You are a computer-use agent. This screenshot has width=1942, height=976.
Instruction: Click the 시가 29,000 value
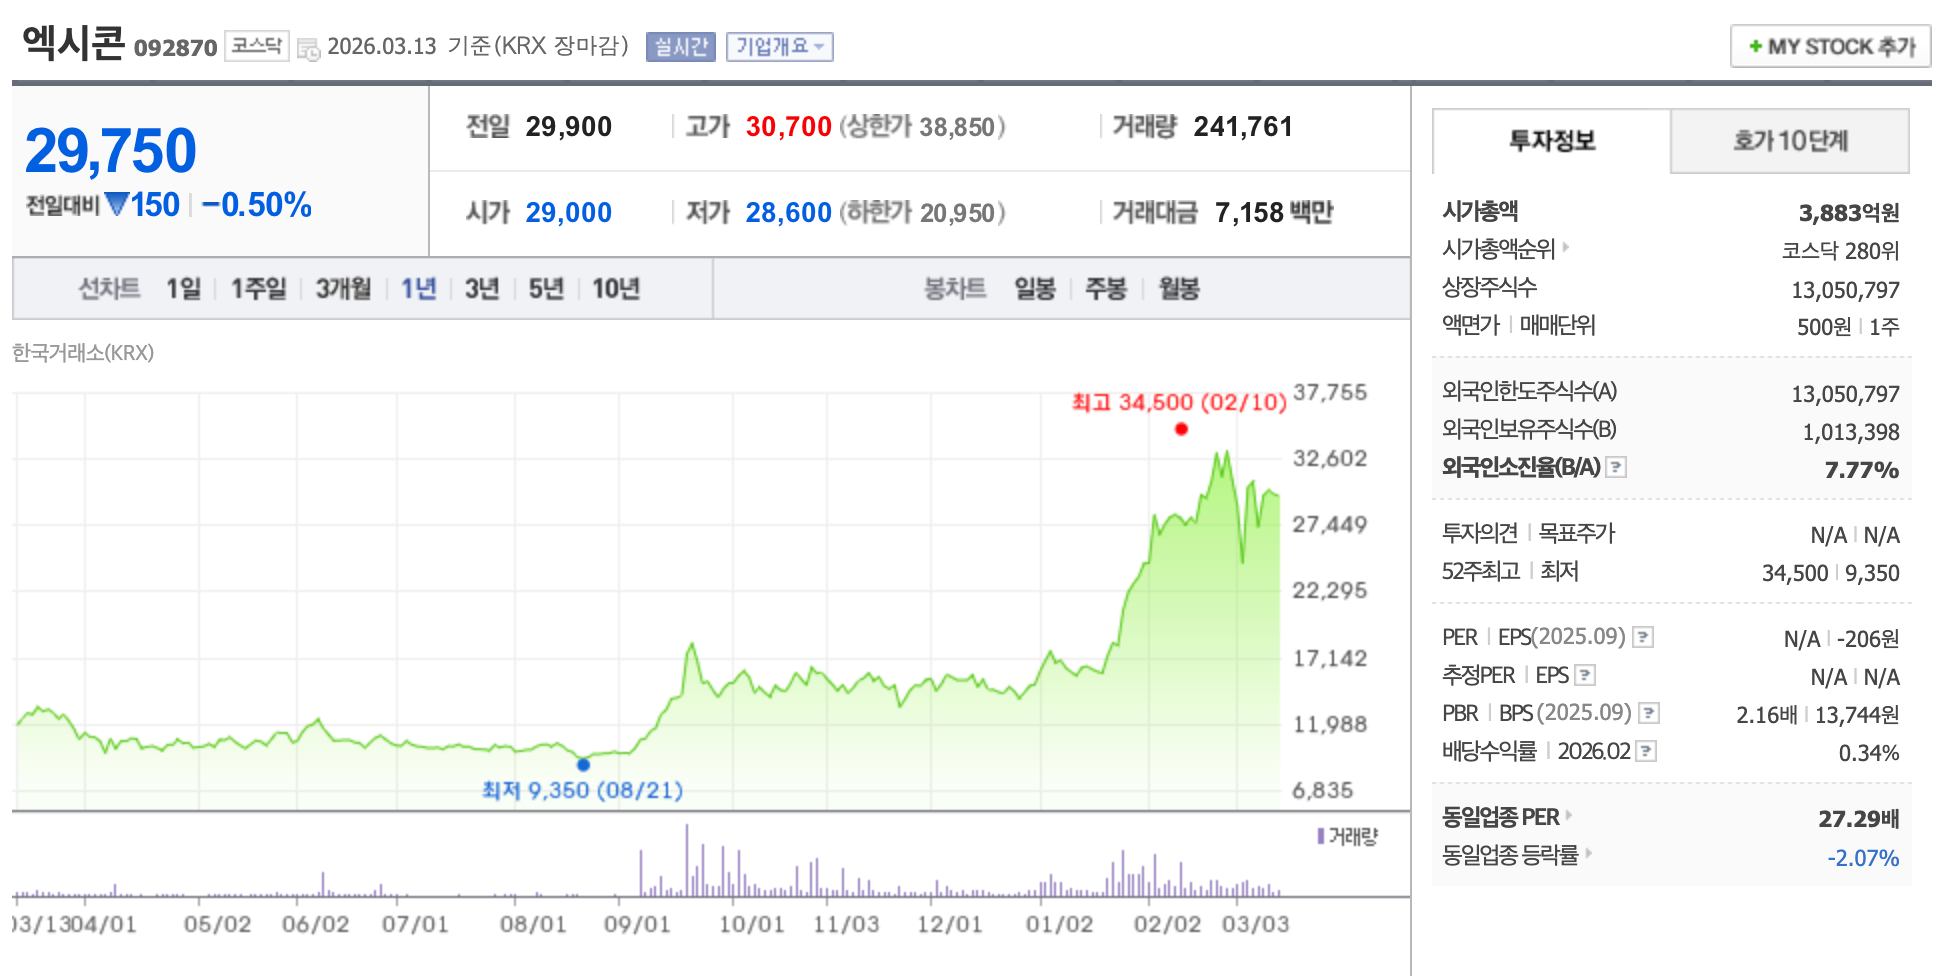[x=569, y=213]
